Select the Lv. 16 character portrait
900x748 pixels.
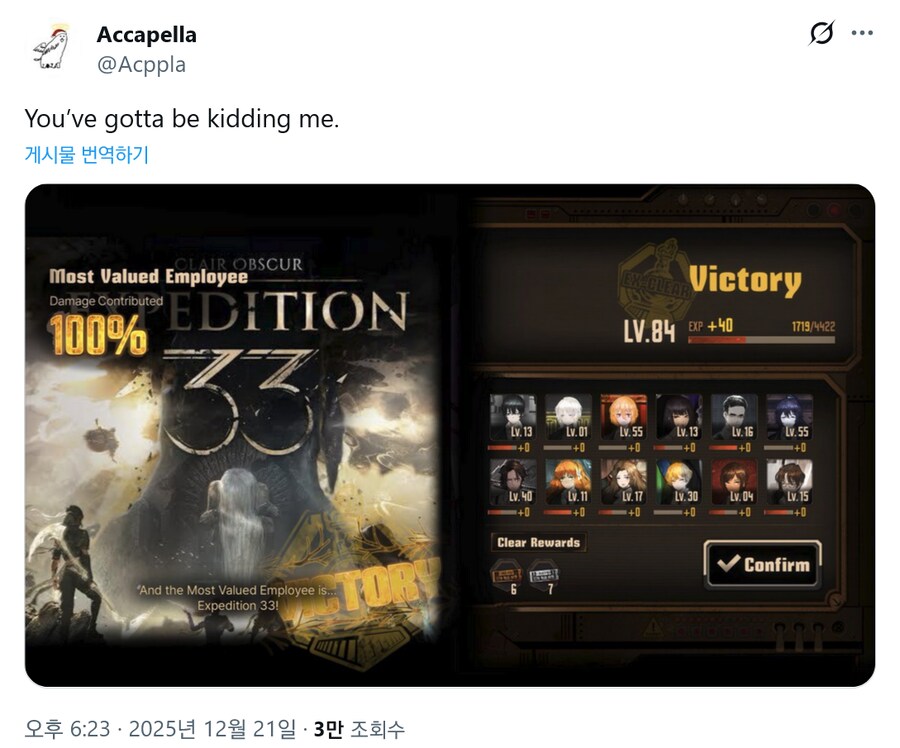[x=734, y=418]
